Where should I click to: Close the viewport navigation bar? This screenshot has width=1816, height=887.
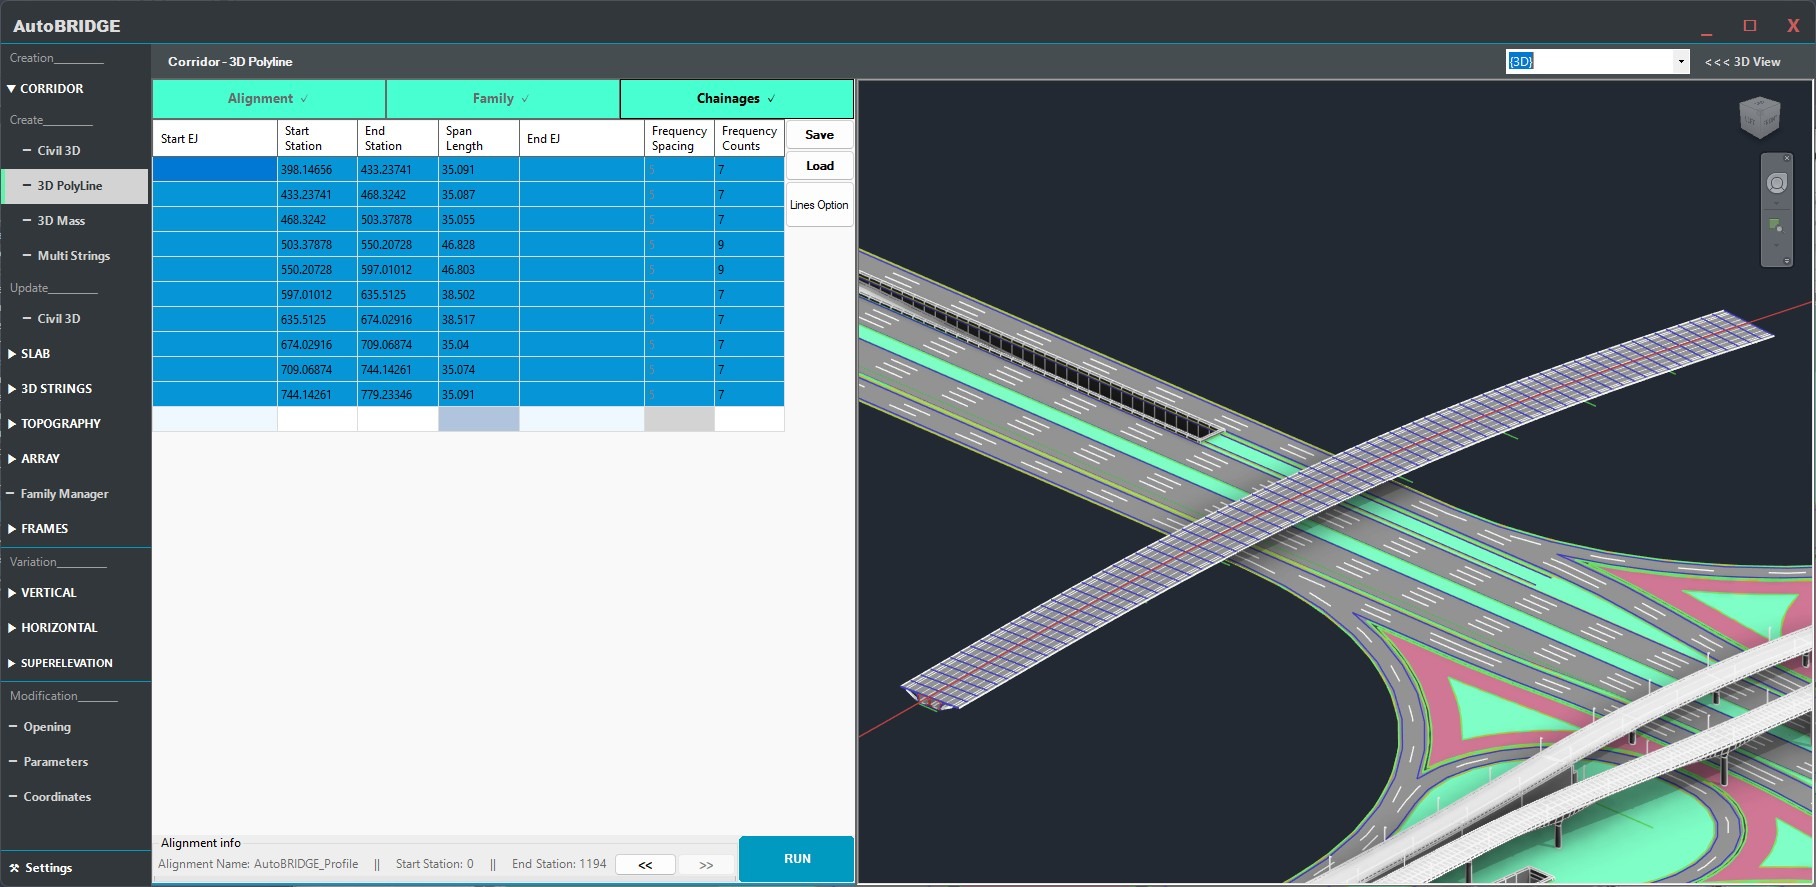(x=1787, y=159)
